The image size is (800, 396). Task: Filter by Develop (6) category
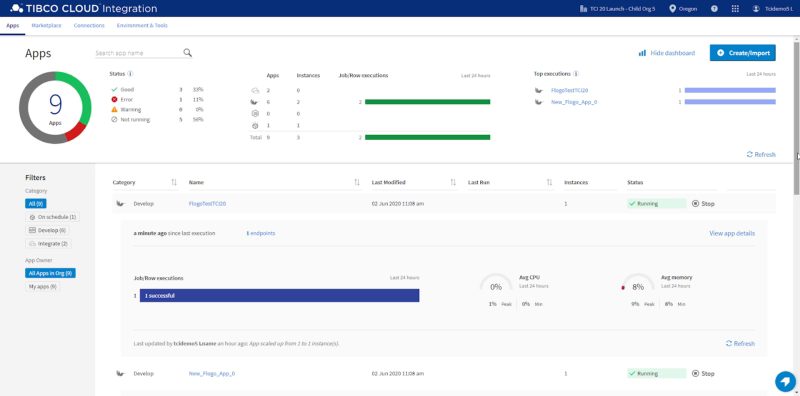point(47,230)
